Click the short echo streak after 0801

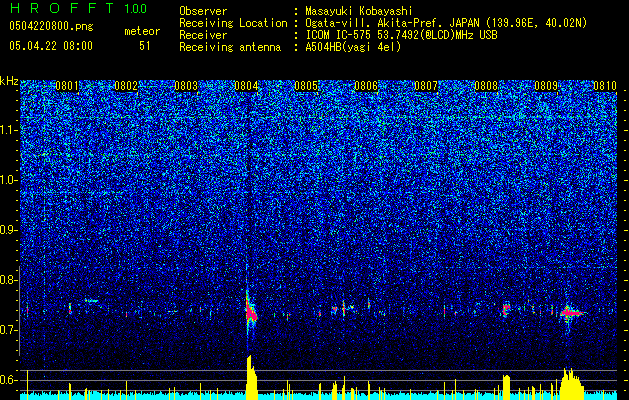(x=91, y=301)
